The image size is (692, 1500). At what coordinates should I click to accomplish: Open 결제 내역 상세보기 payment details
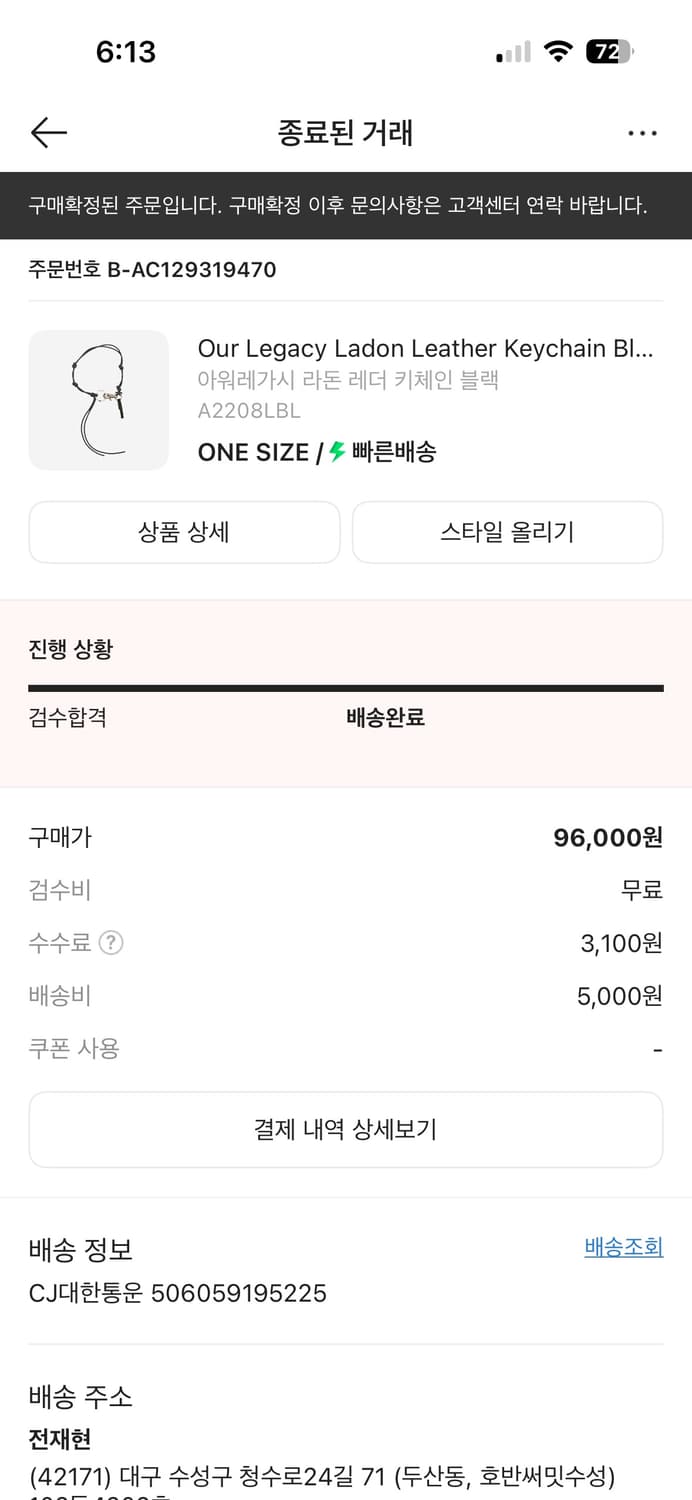point(346,1129)
